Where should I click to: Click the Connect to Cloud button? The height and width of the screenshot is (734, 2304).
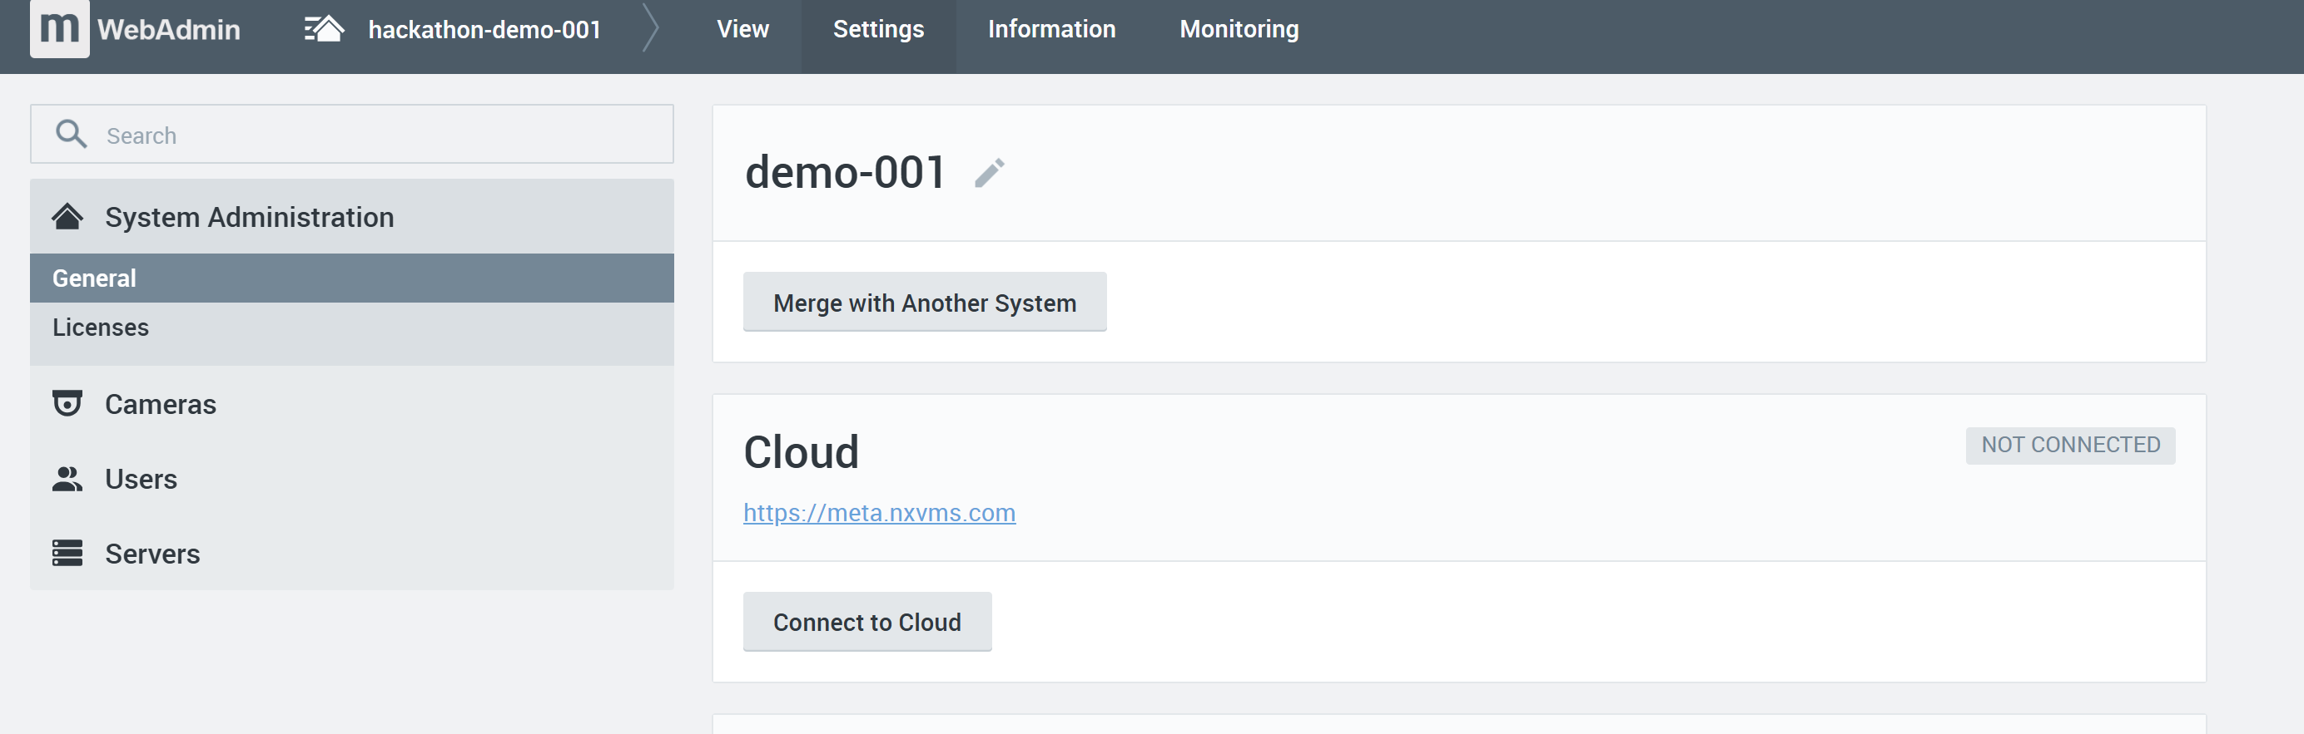867,622
